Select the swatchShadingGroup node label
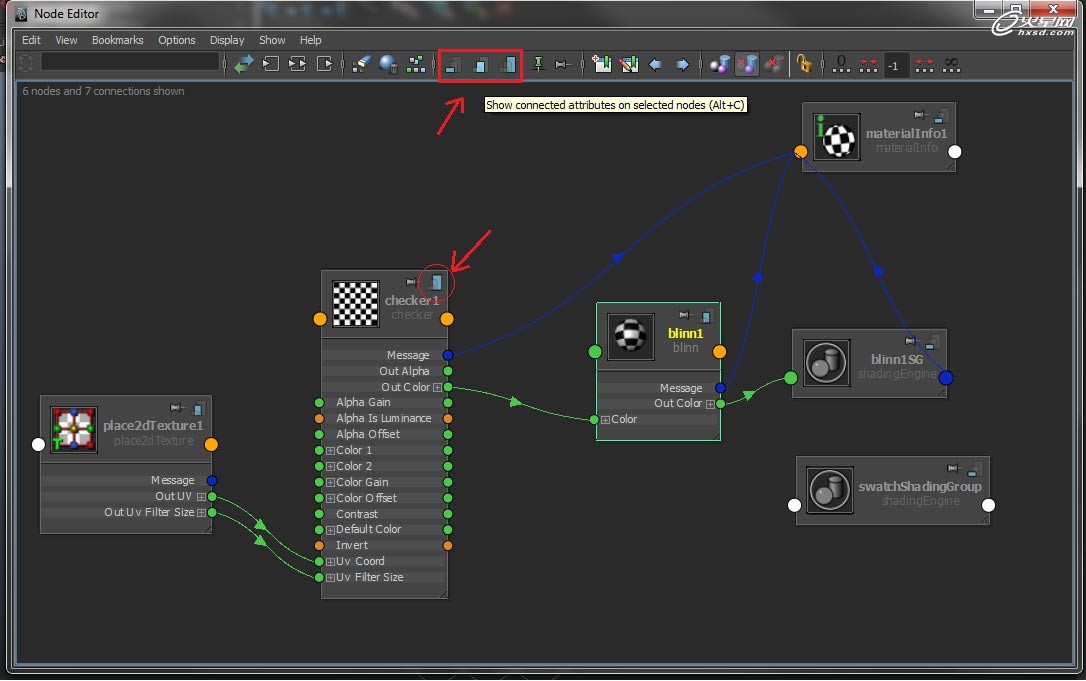This screenshot has width=1086, height=681. [x=919, y=486]
